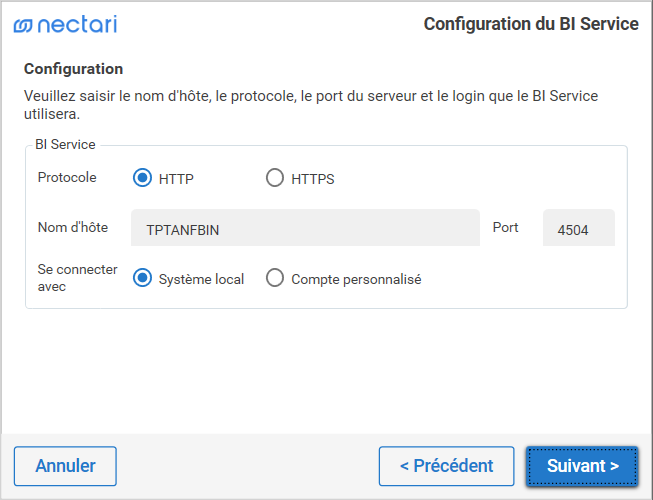Select the HTTP protocol radio button
Image resolution: width=653 pixels, height=500 pixels.
pyautogui.click(x=142, y=179)
